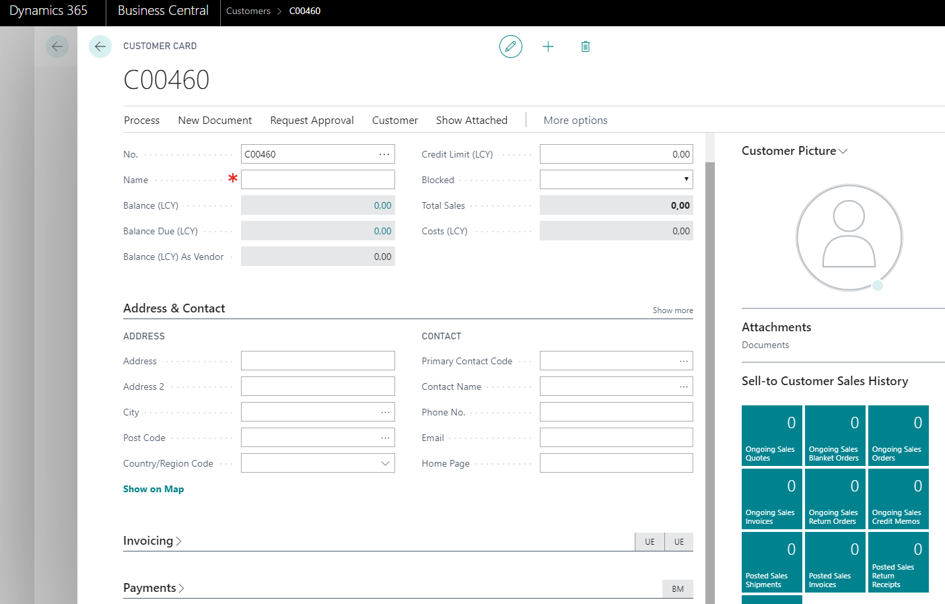
Task: Click the BM summary value on Payments
Action: [677, 588]
